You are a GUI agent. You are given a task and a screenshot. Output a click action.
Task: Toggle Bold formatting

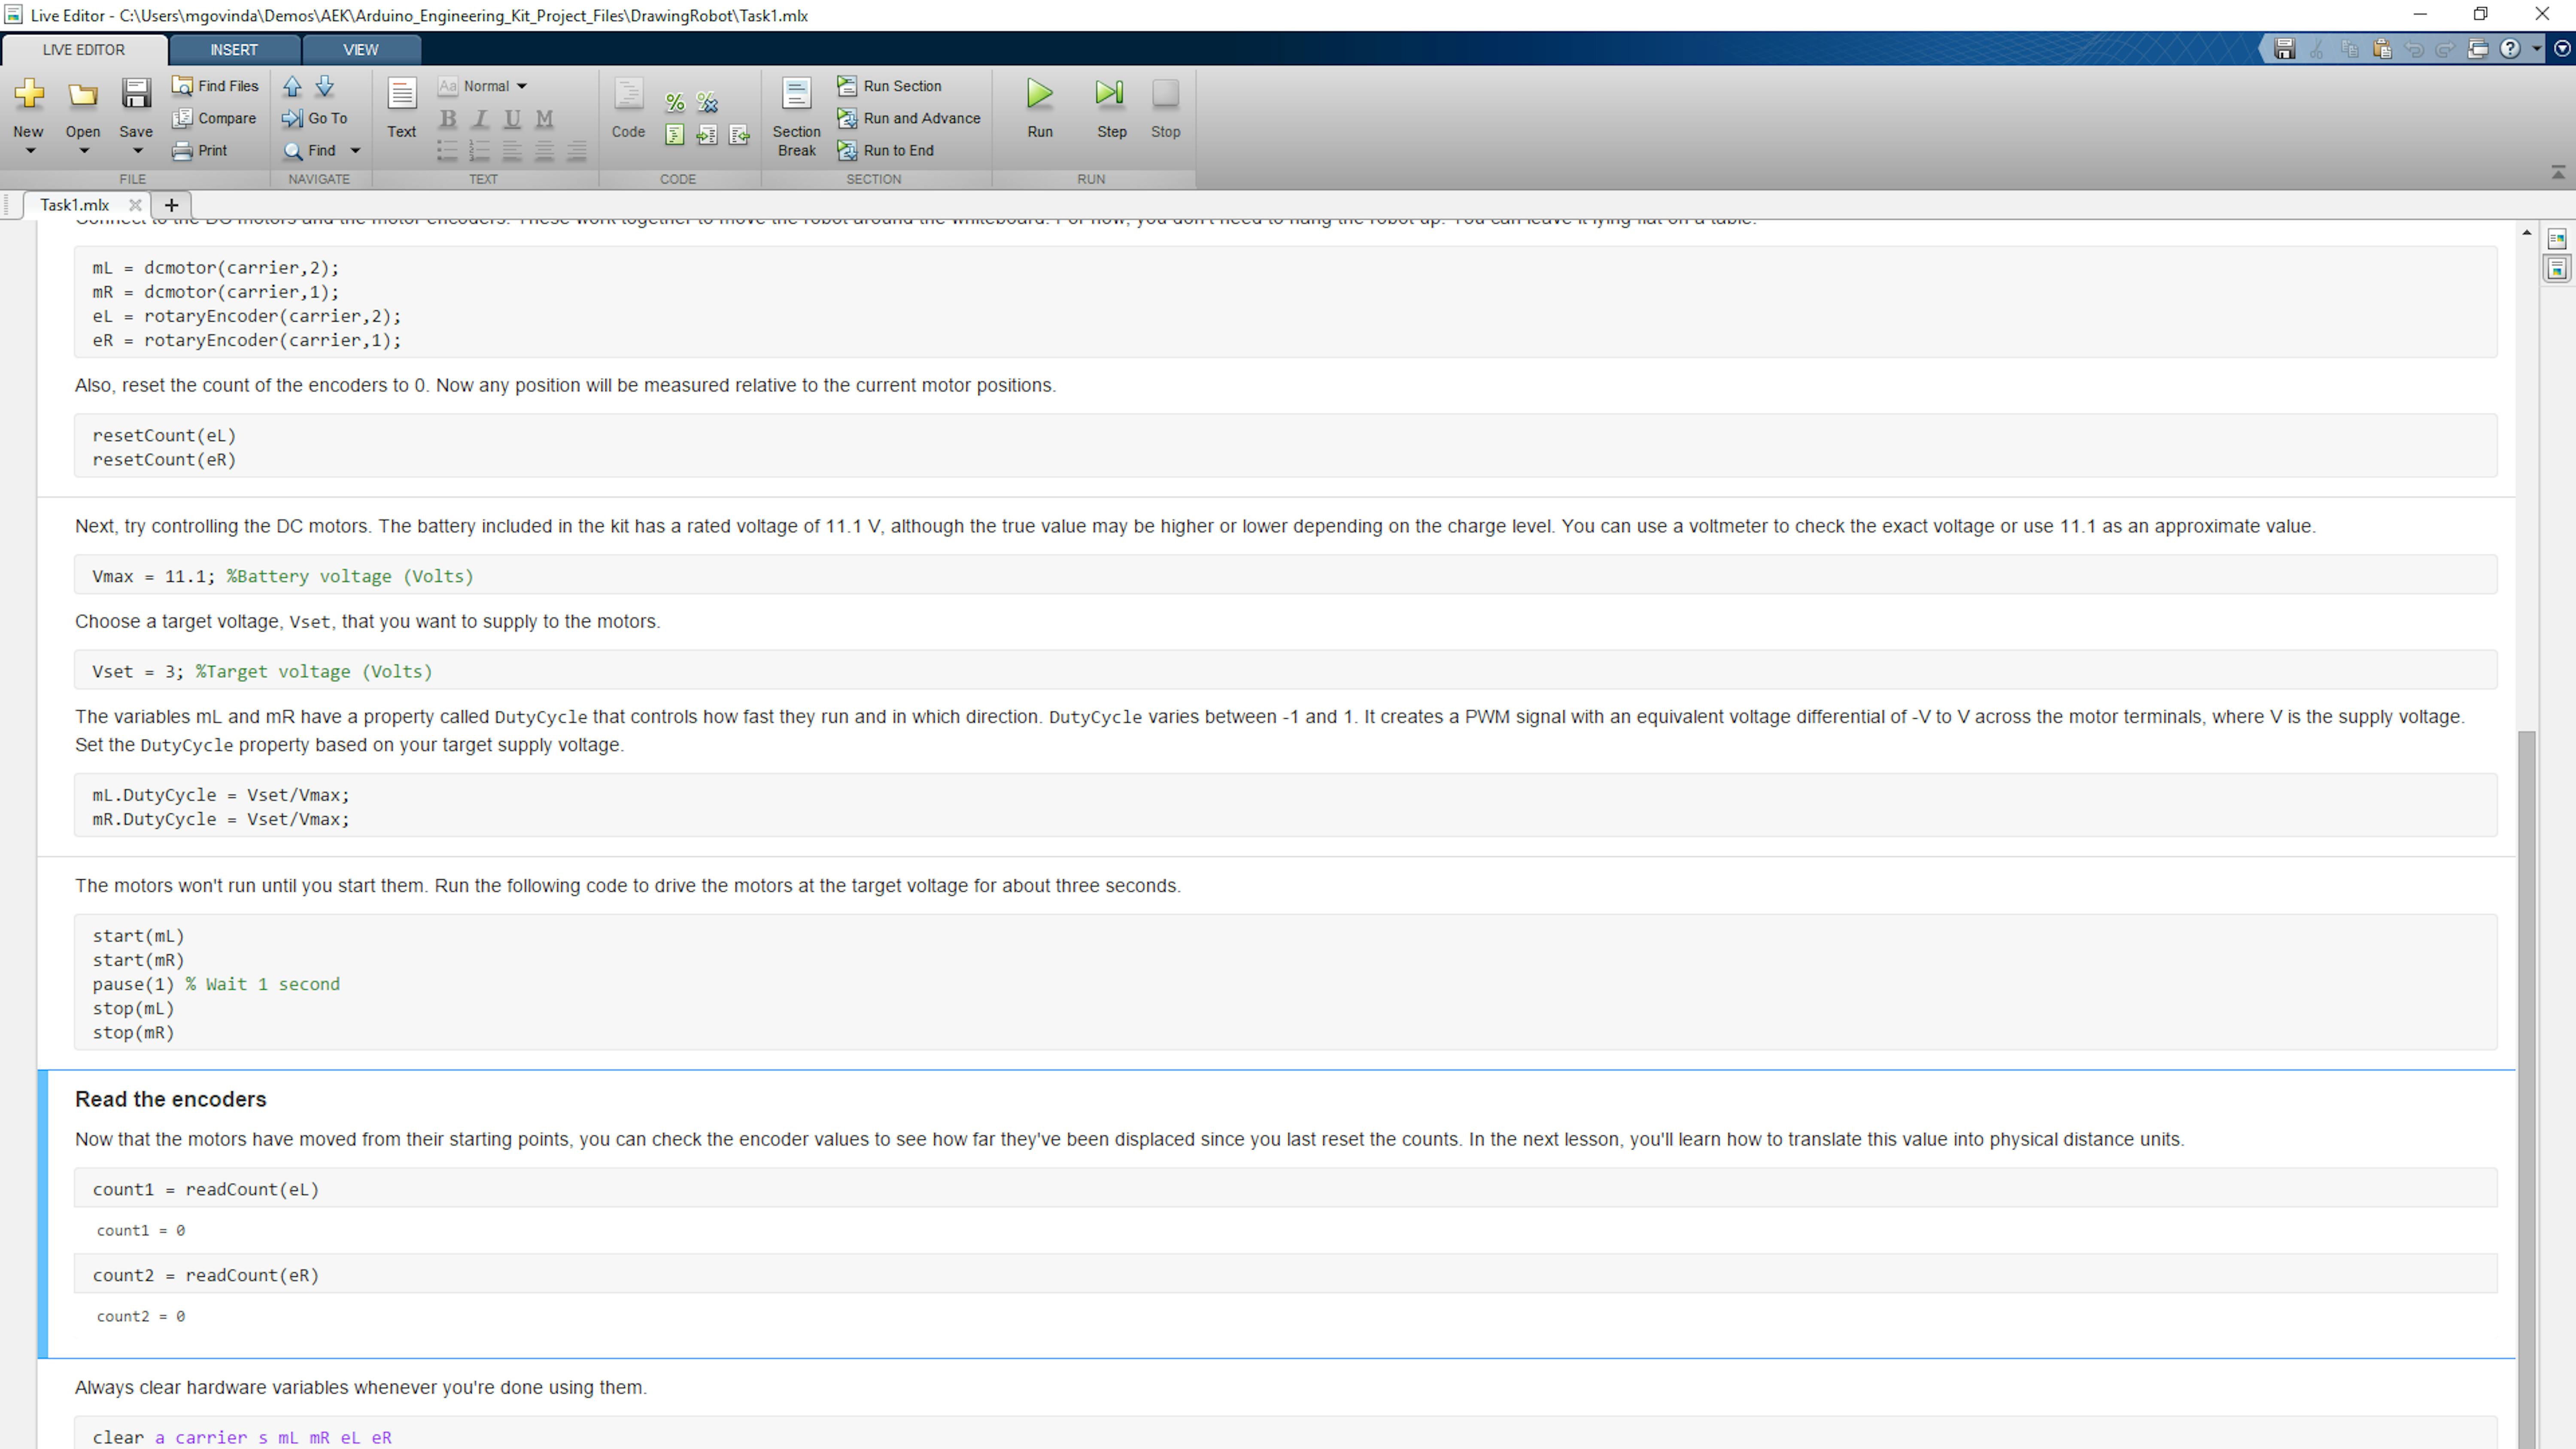tap(448, 119)
